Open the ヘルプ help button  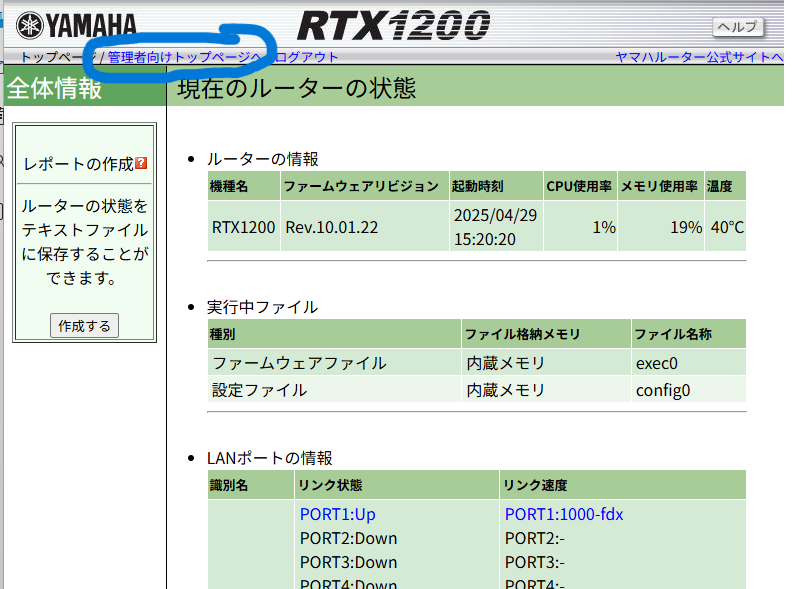[738, 26]
